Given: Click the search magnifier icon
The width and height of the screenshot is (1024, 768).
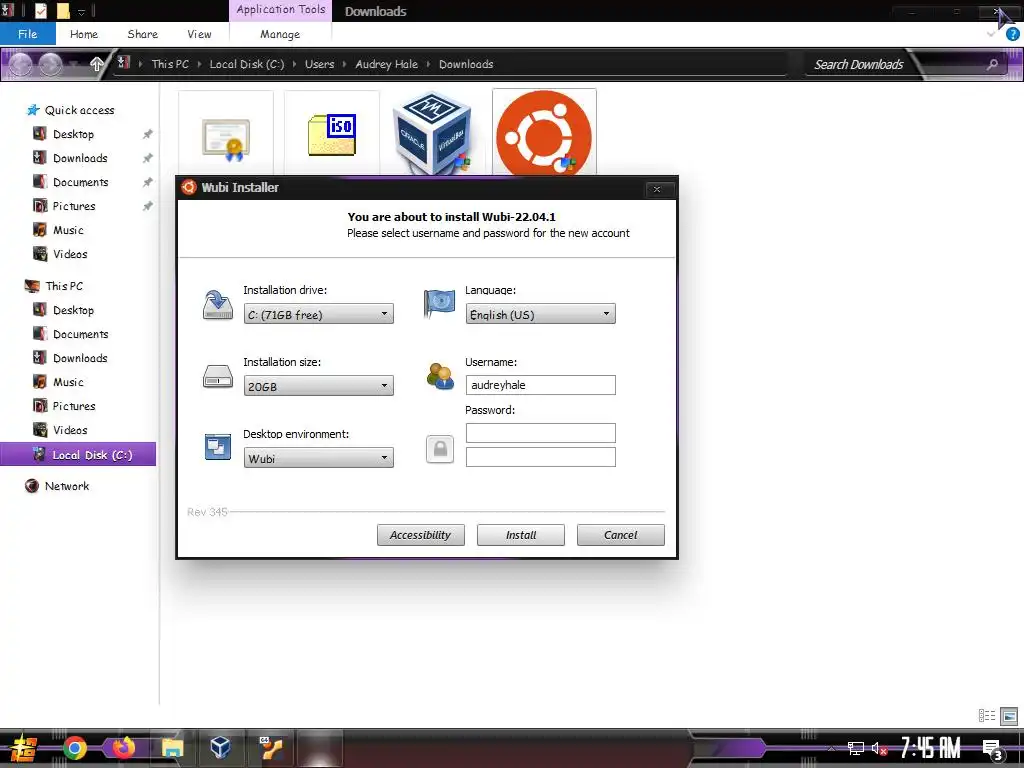Looking at the screenshot, I should (993, 64).
